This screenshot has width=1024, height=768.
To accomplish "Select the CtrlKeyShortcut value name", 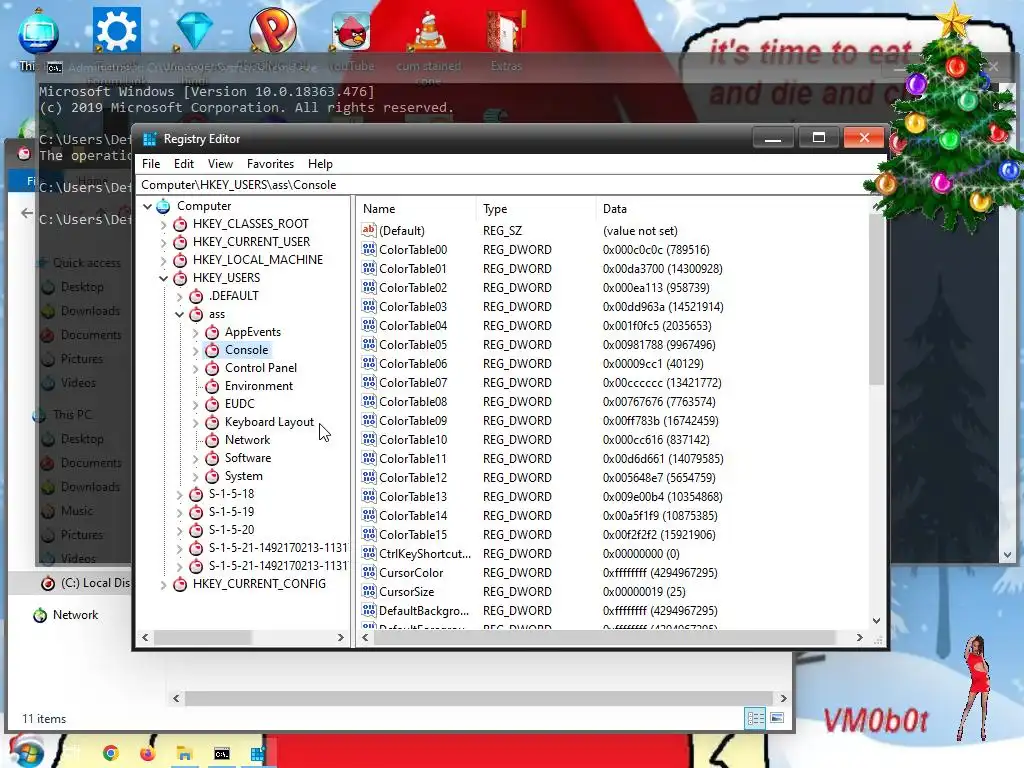I will point(424,554).
